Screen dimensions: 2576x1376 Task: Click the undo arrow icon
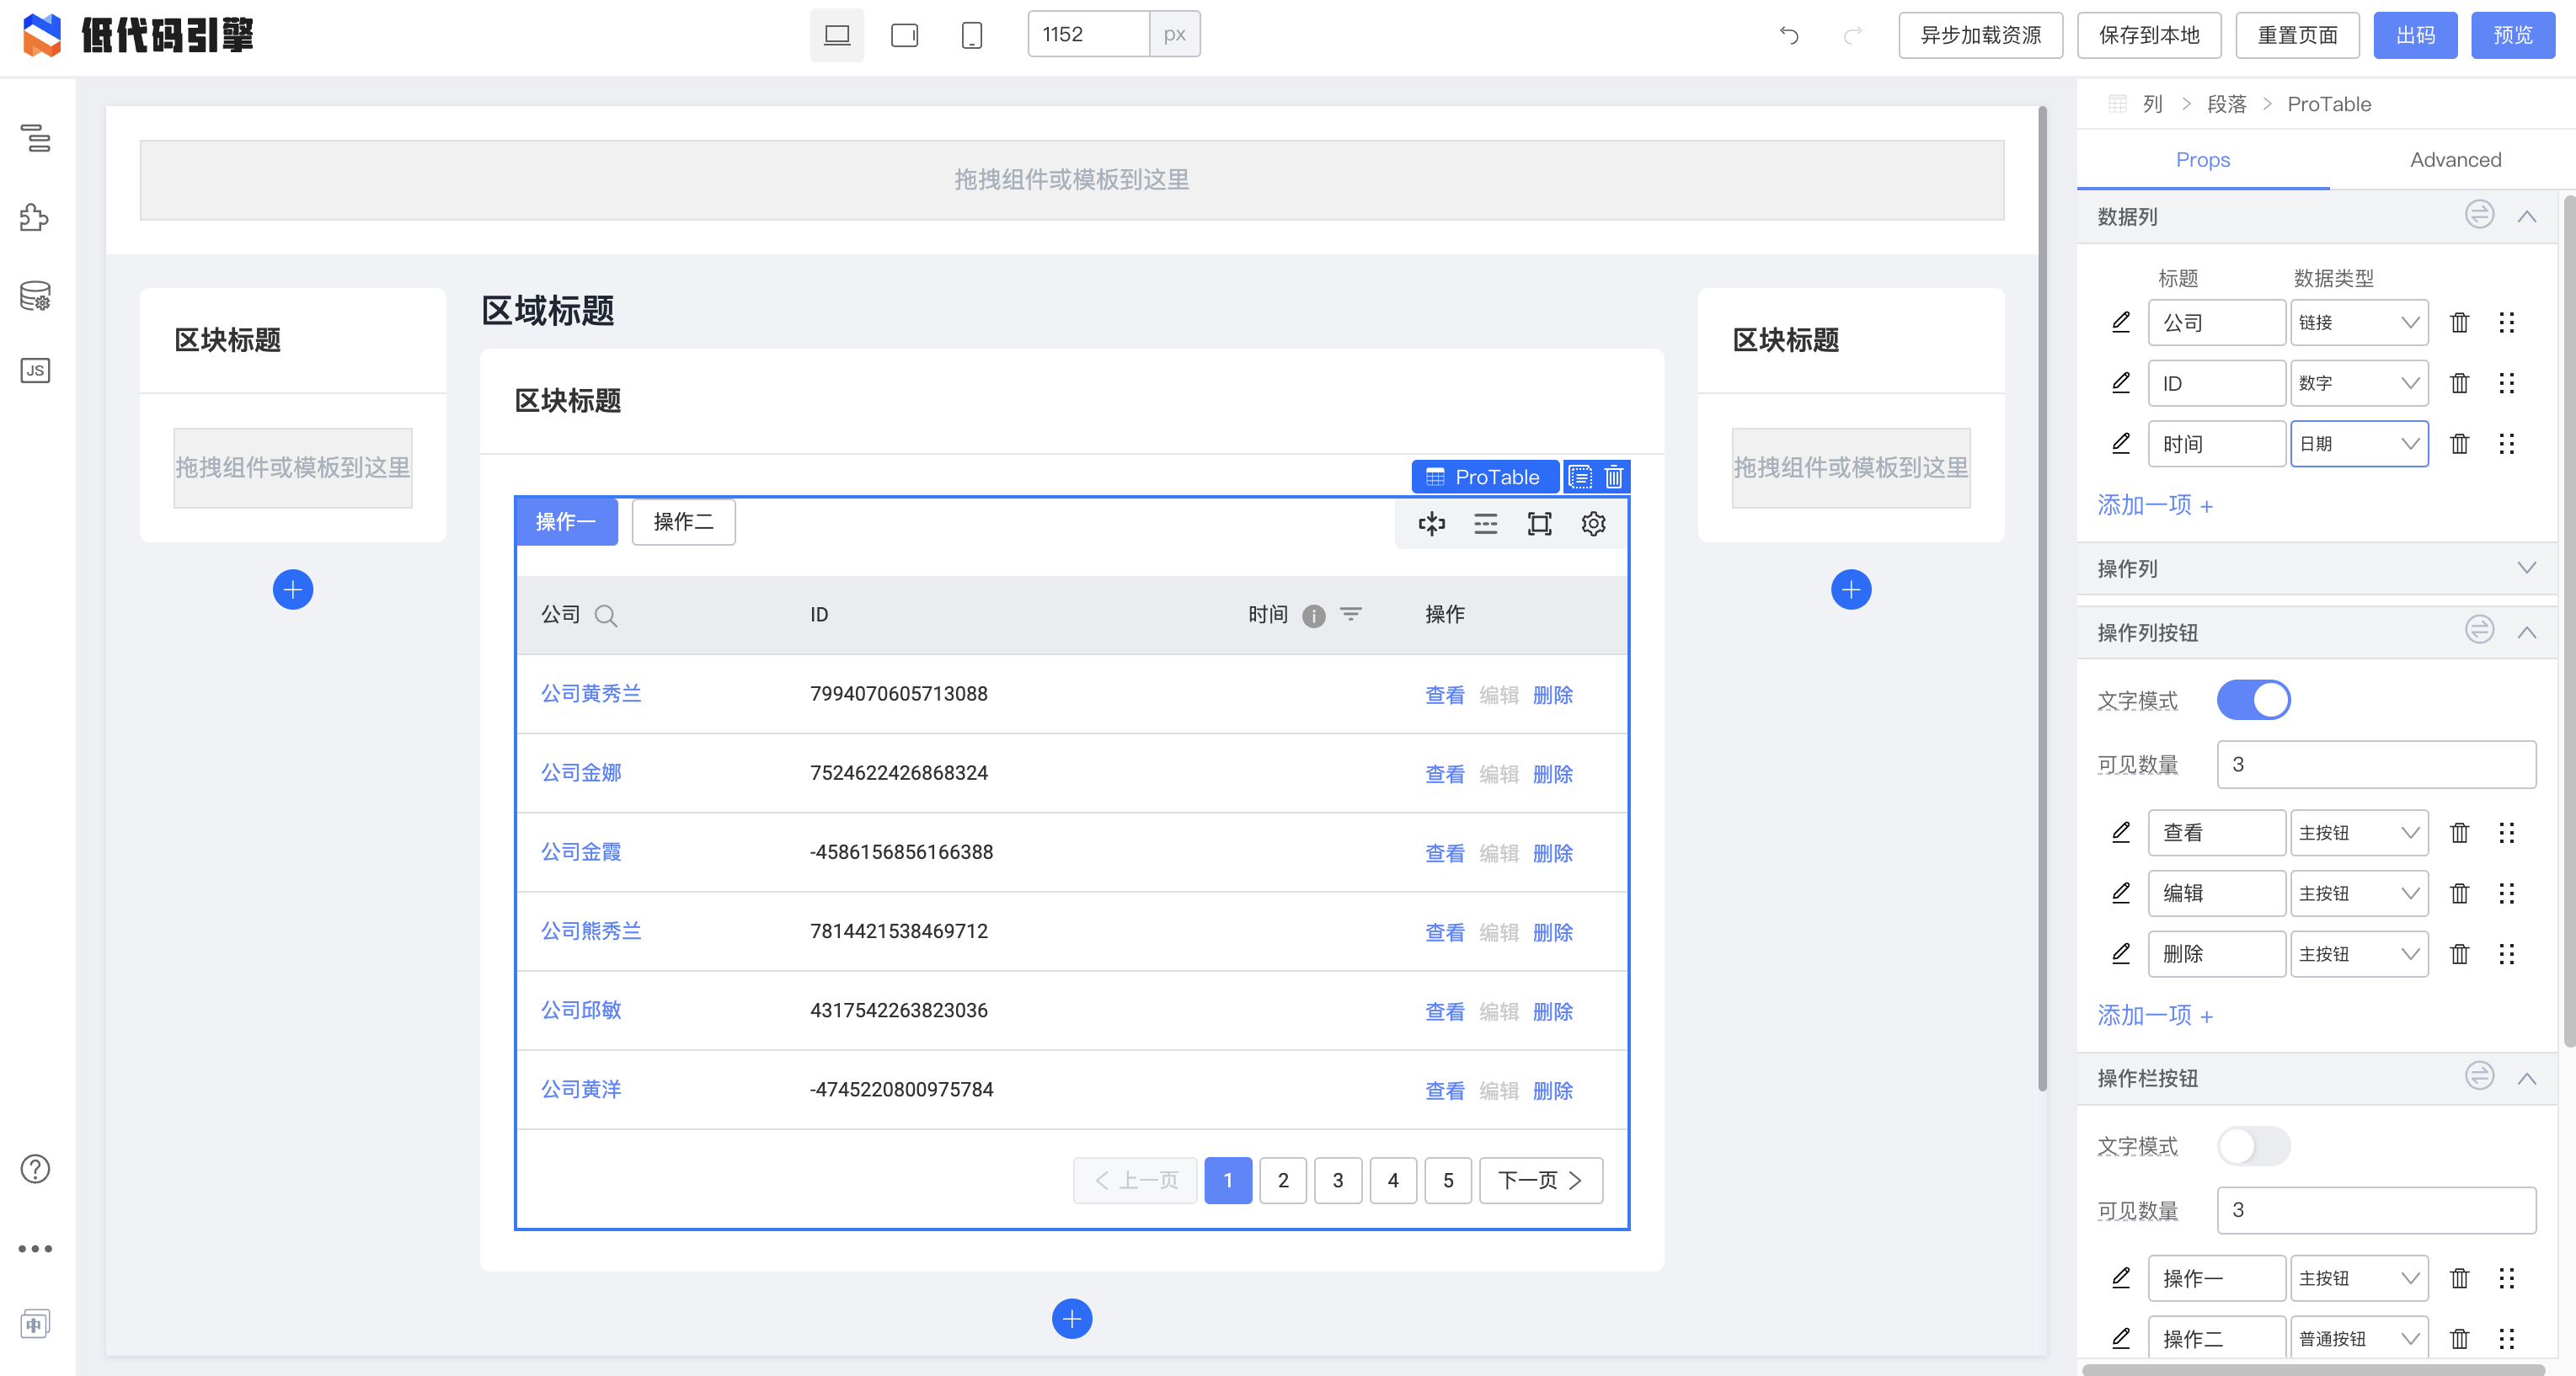[1789, 35]
